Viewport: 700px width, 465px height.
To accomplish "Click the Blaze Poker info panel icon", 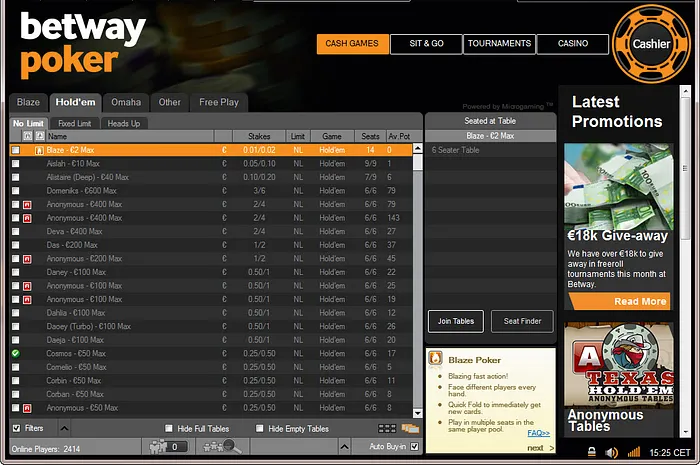I will pos(435,358).
